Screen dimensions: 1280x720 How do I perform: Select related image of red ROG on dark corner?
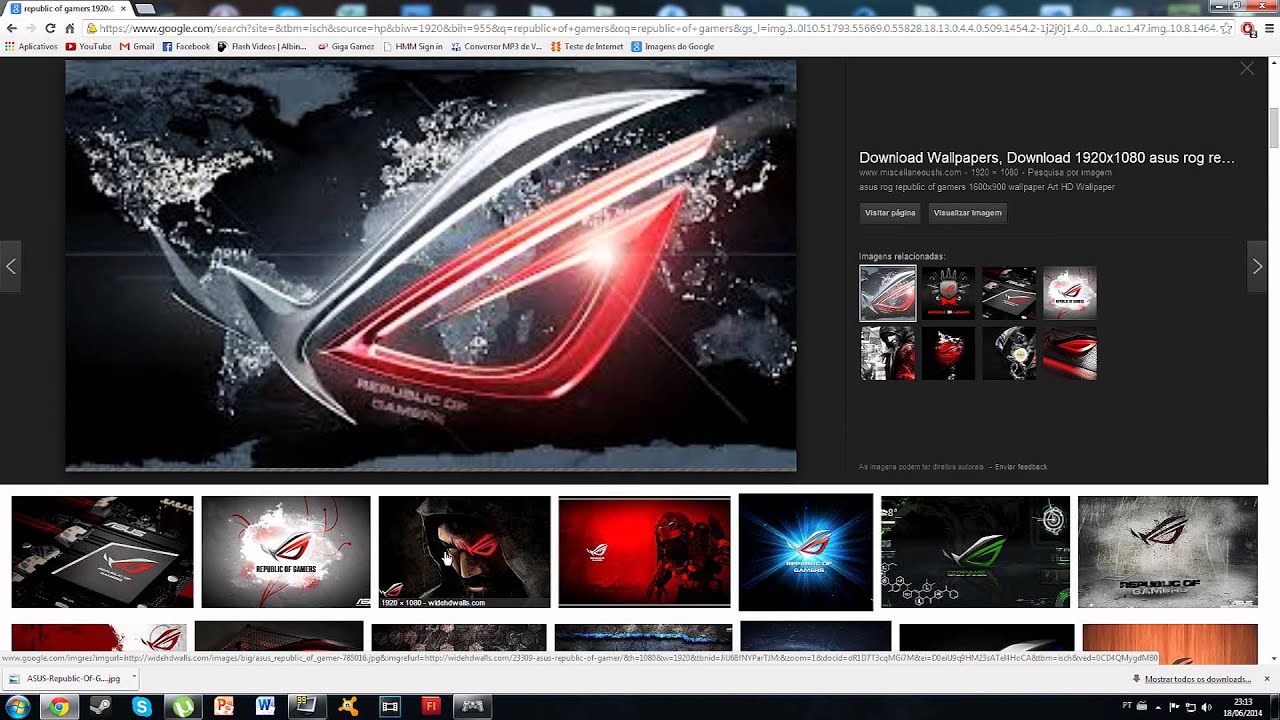click(1070, 353)
